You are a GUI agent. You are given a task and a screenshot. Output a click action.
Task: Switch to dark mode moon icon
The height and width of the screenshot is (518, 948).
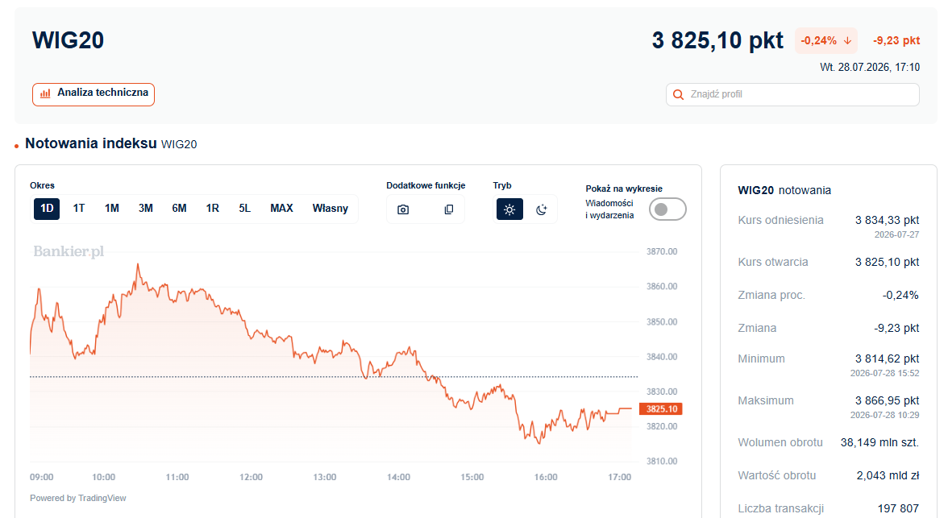[x=541, y=210]
